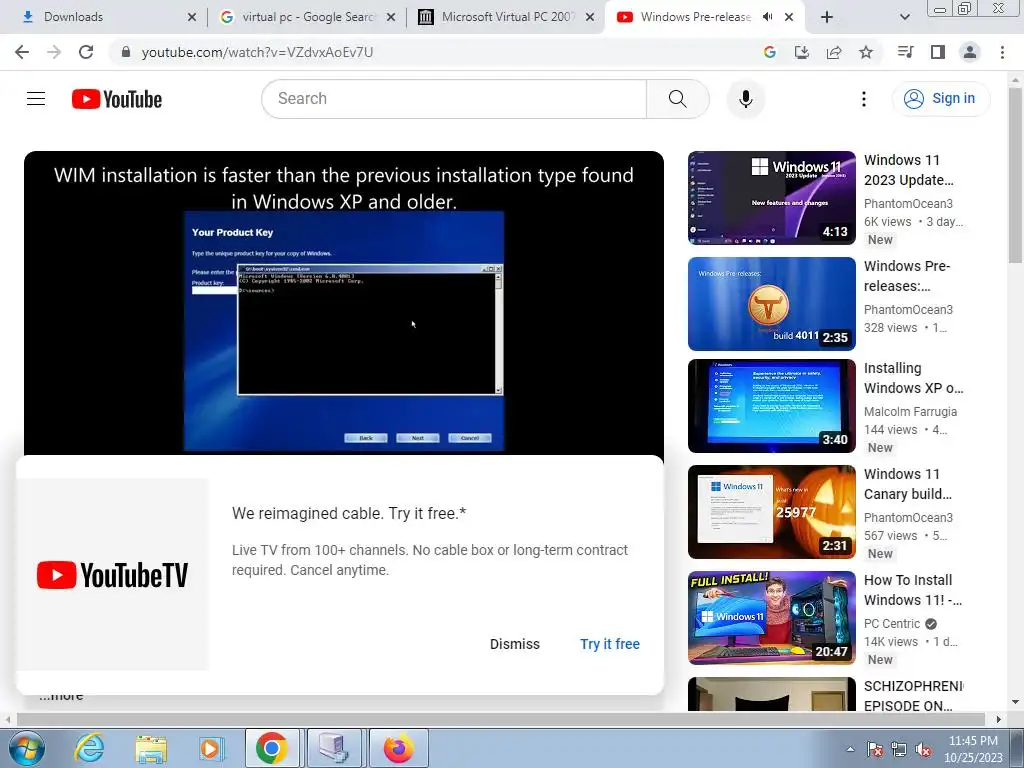Image resolution: width=1024 pixels, height=768 pixels.
Task: Click the muted volume tray icon
Action: pos(923,749)
